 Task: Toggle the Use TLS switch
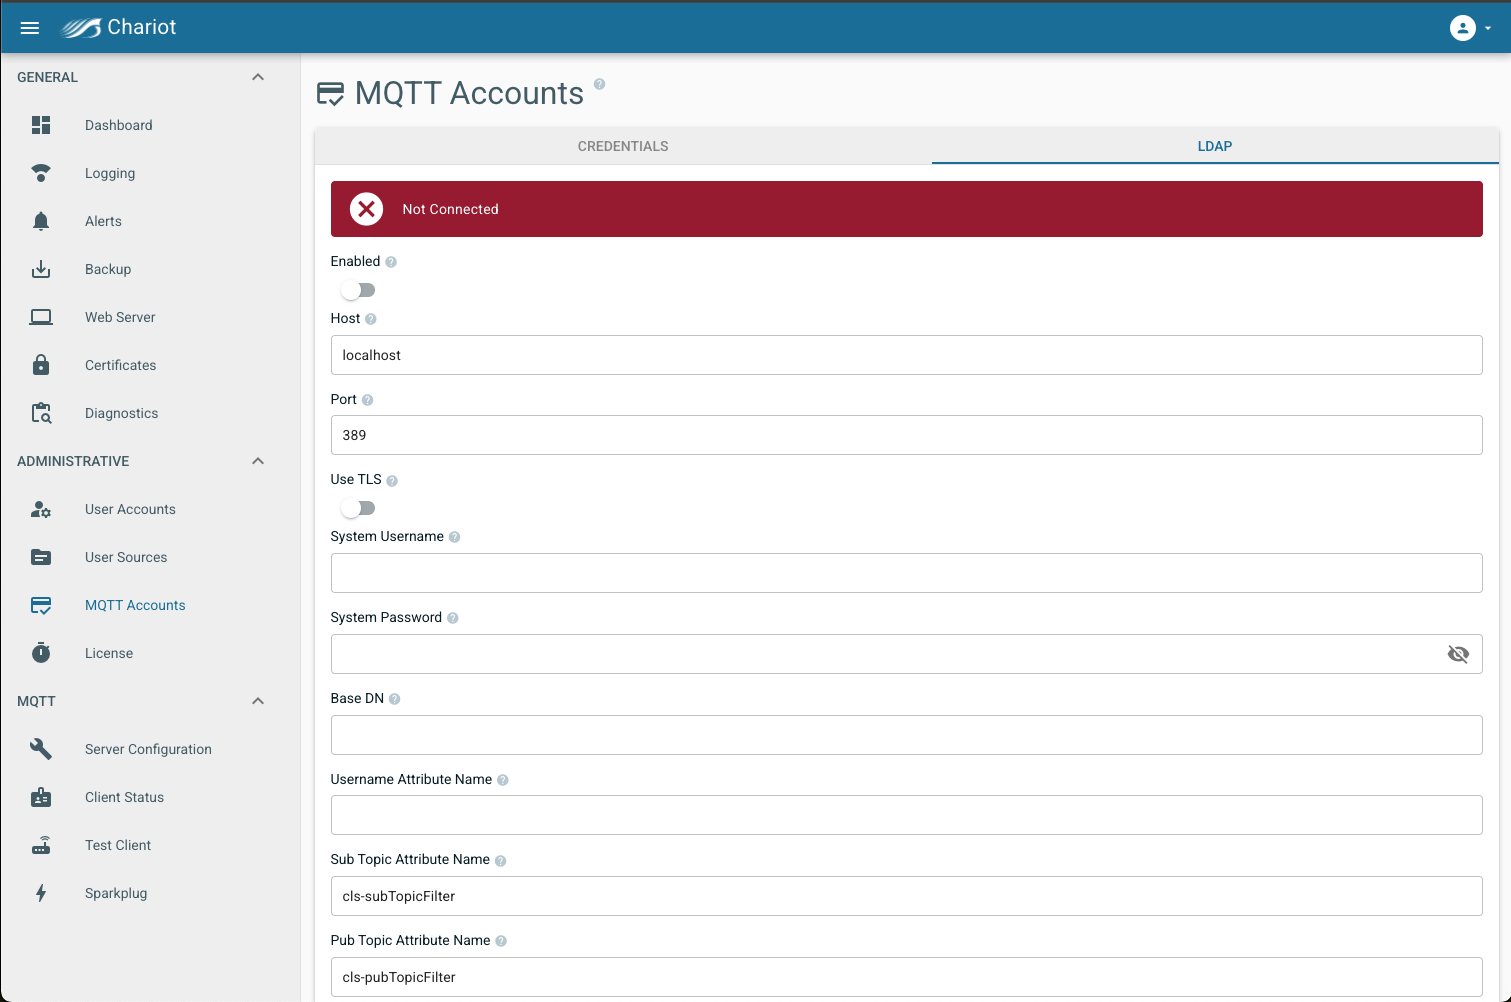pos(357,508)
